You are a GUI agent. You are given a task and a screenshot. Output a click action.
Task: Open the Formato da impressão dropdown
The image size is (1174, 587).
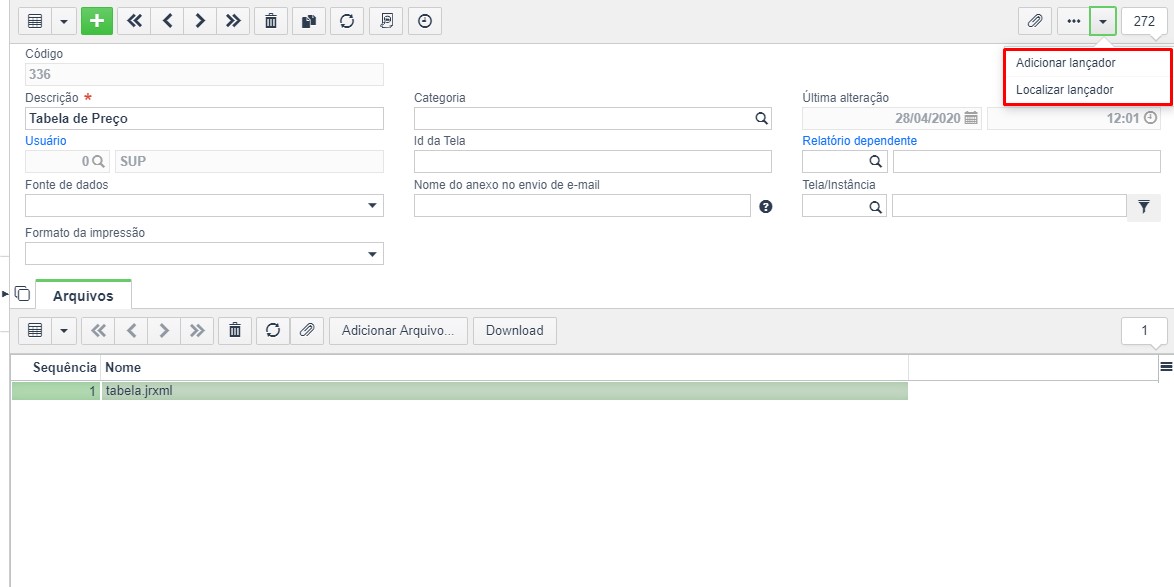click(373, 254)
